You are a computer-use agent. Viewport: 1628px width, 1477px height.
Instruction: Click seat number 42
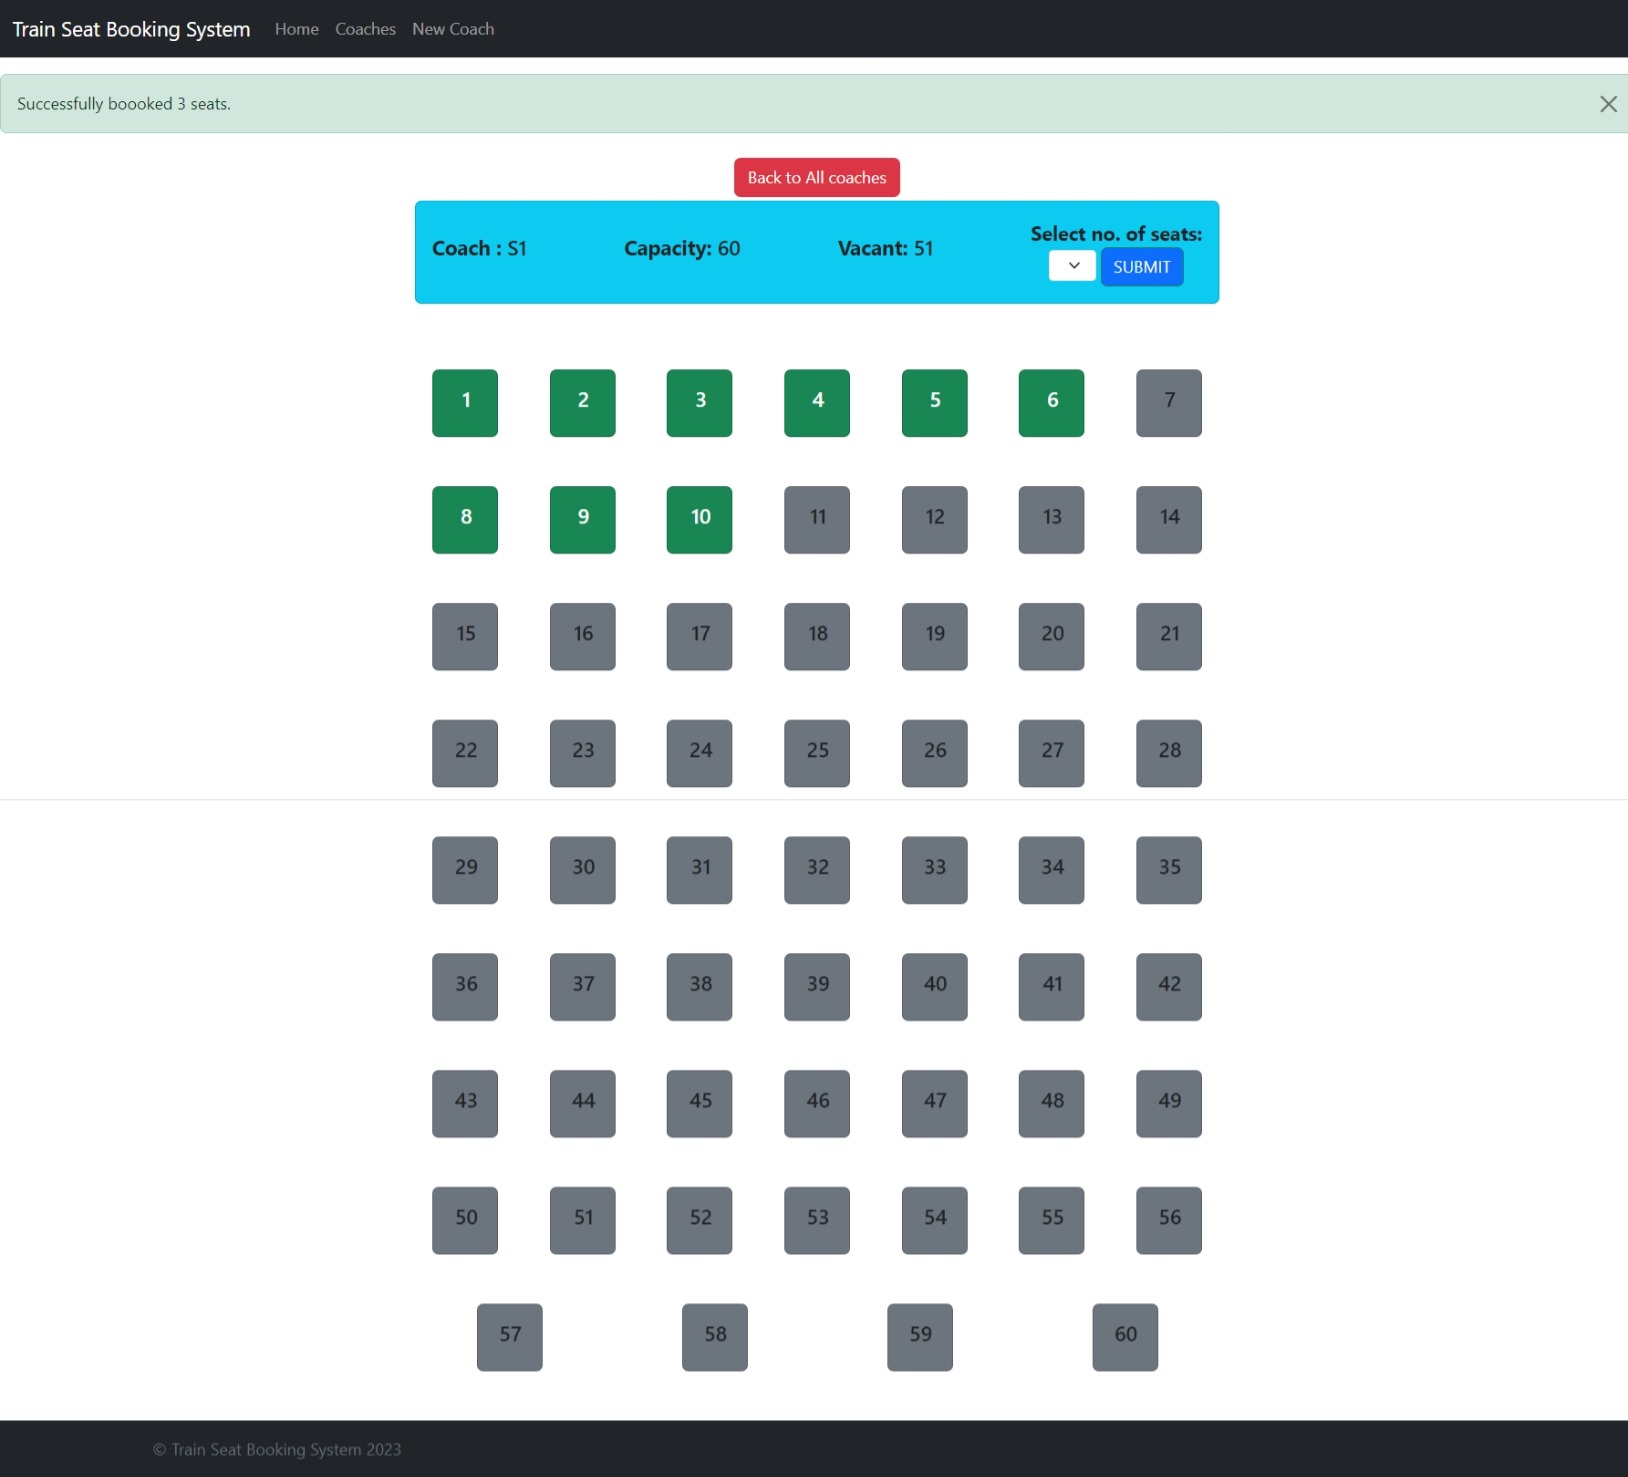(x=1168, y=986)
